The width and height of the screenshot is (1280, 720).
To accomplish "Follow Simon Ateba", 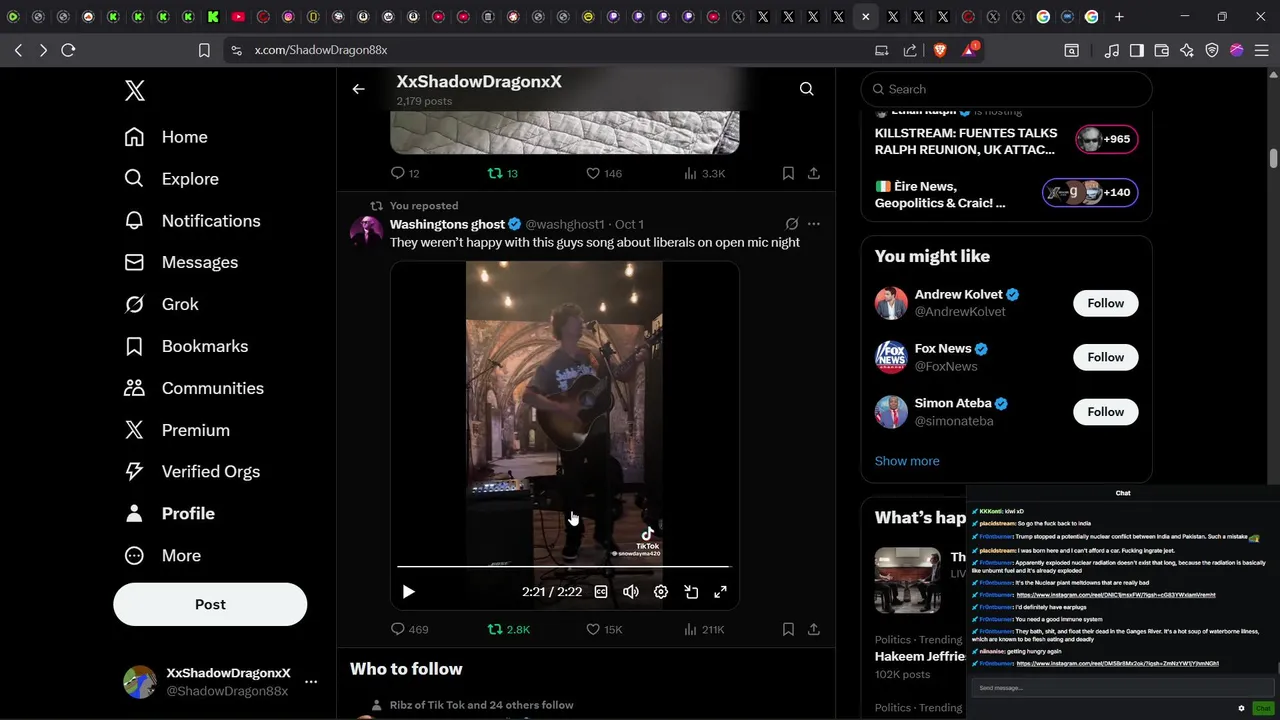I will (1105, 412).
